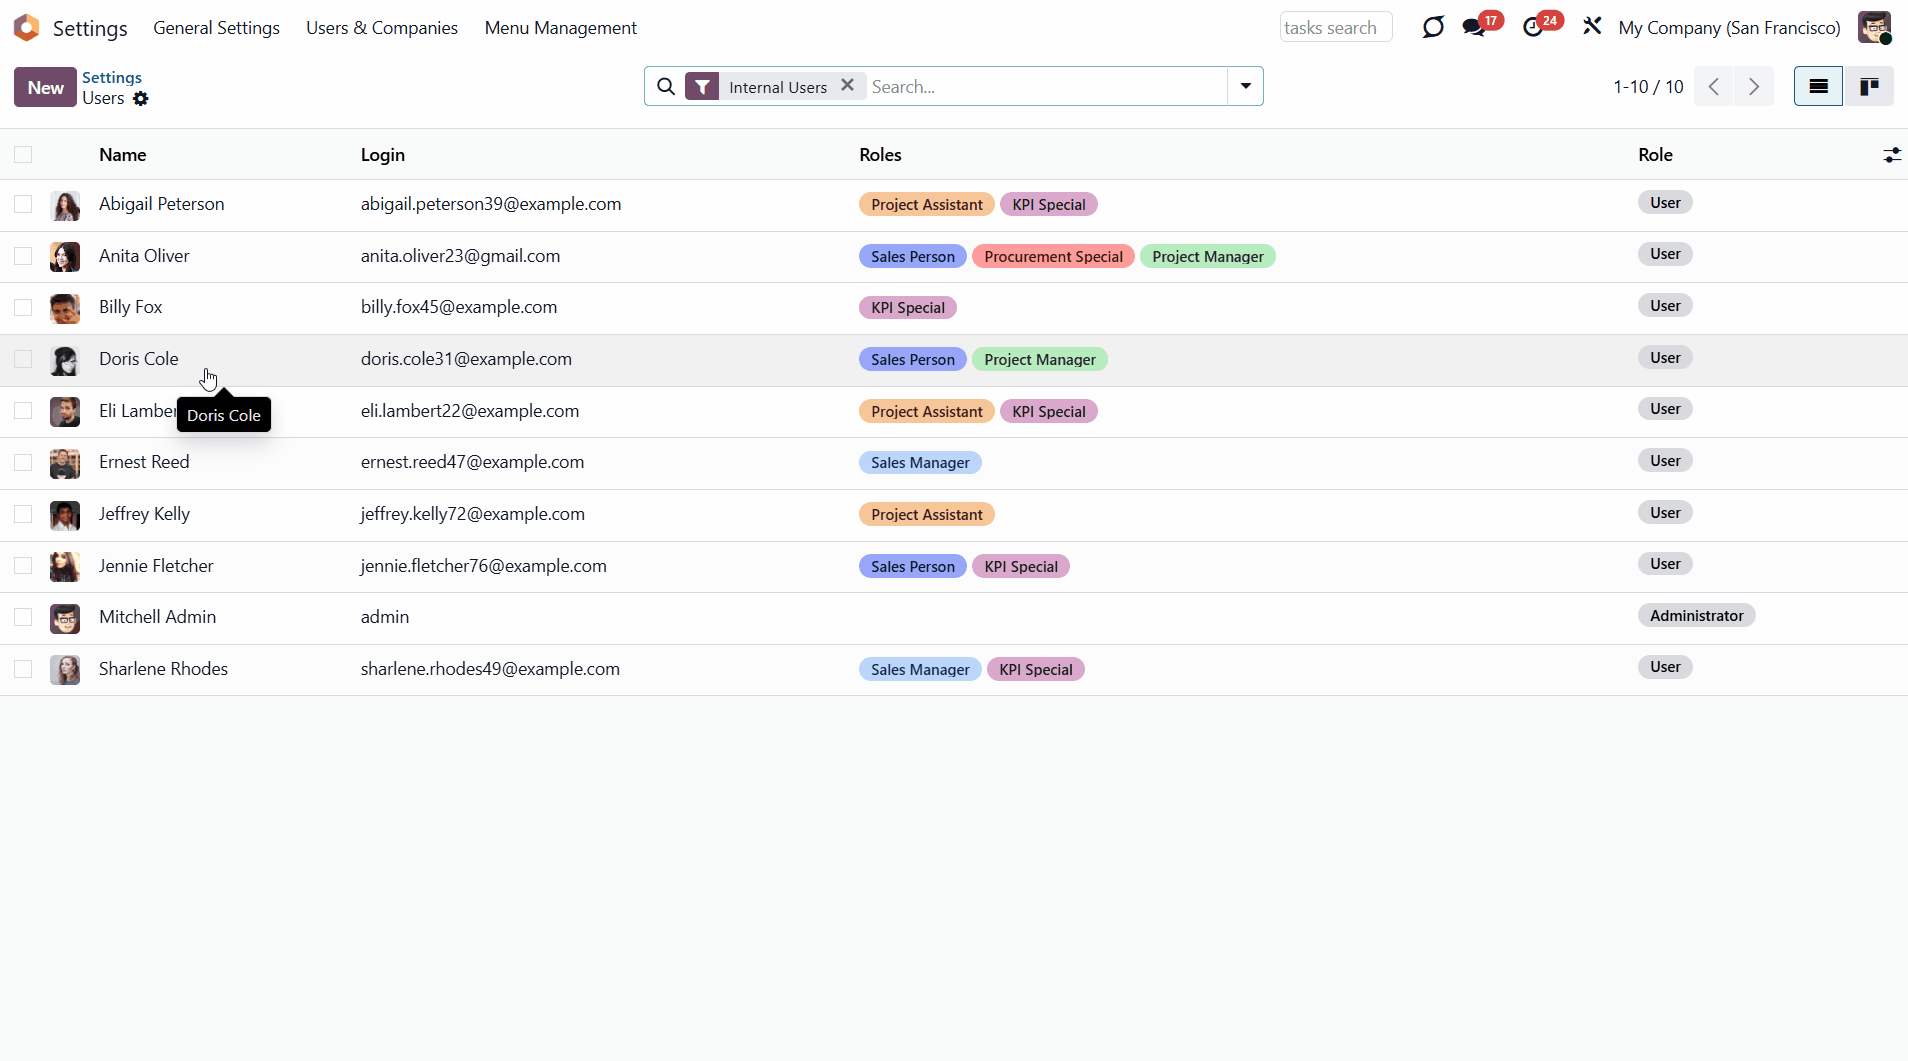The image size is (1908, 1061).
Task: Open the column settings adjust icon
Action: [1891, 155]
